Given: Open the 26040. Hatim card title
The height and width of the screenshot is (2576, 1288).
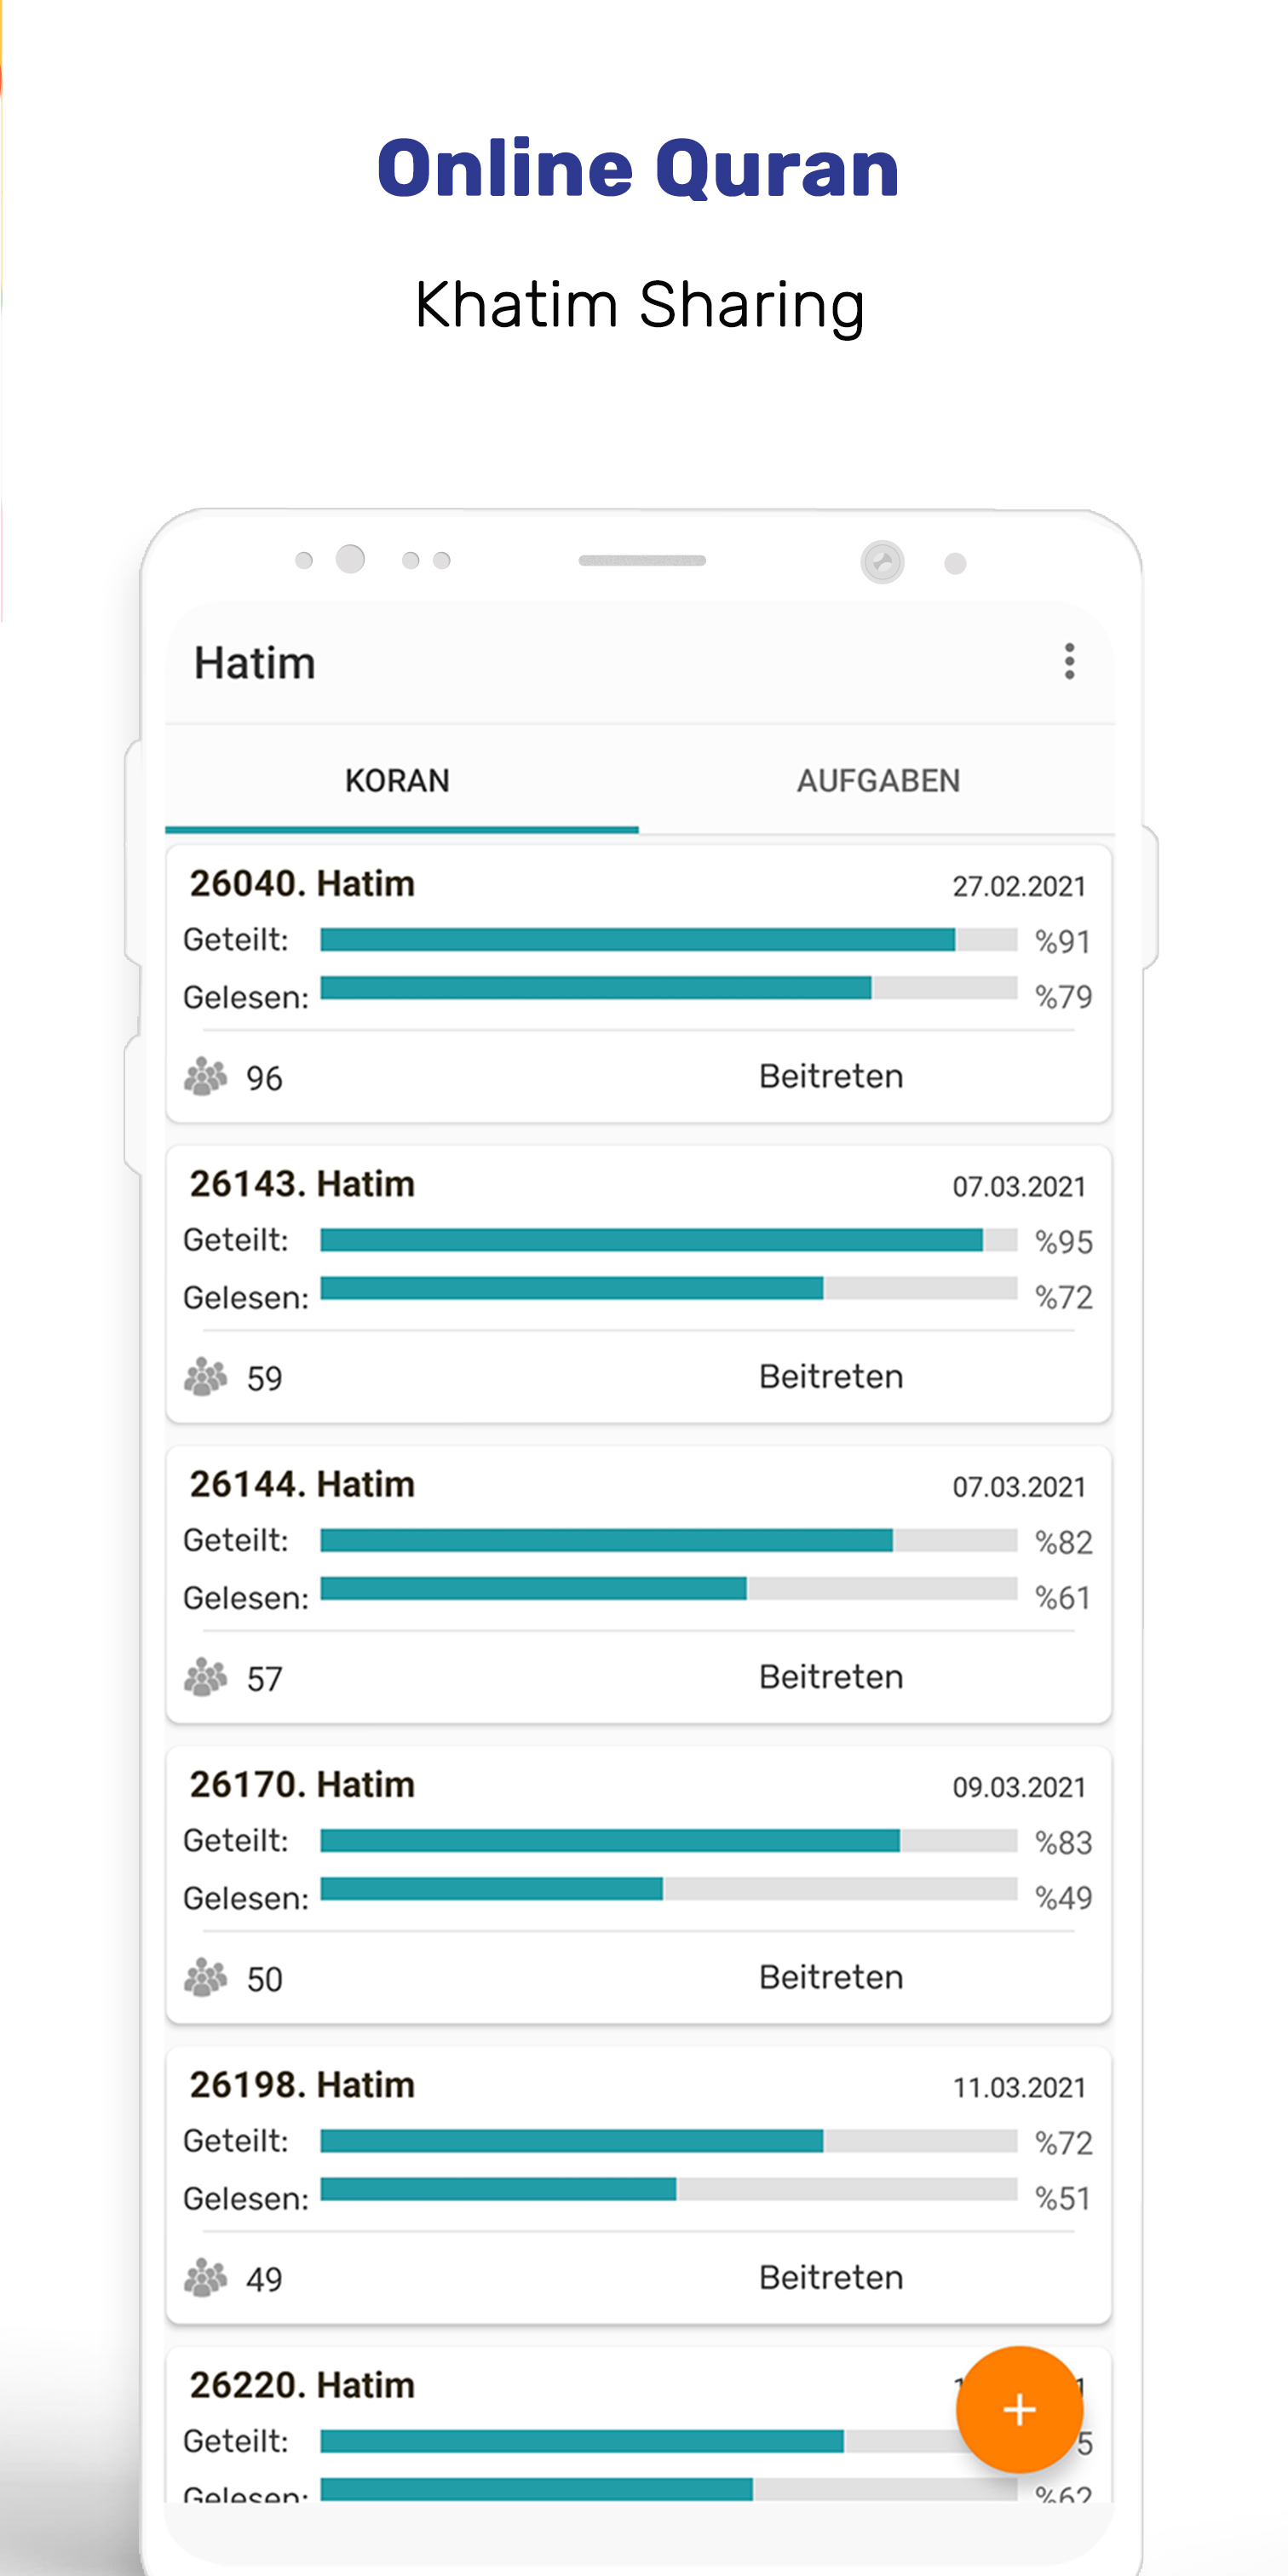Looking at the screenshot, I should 302,884.
